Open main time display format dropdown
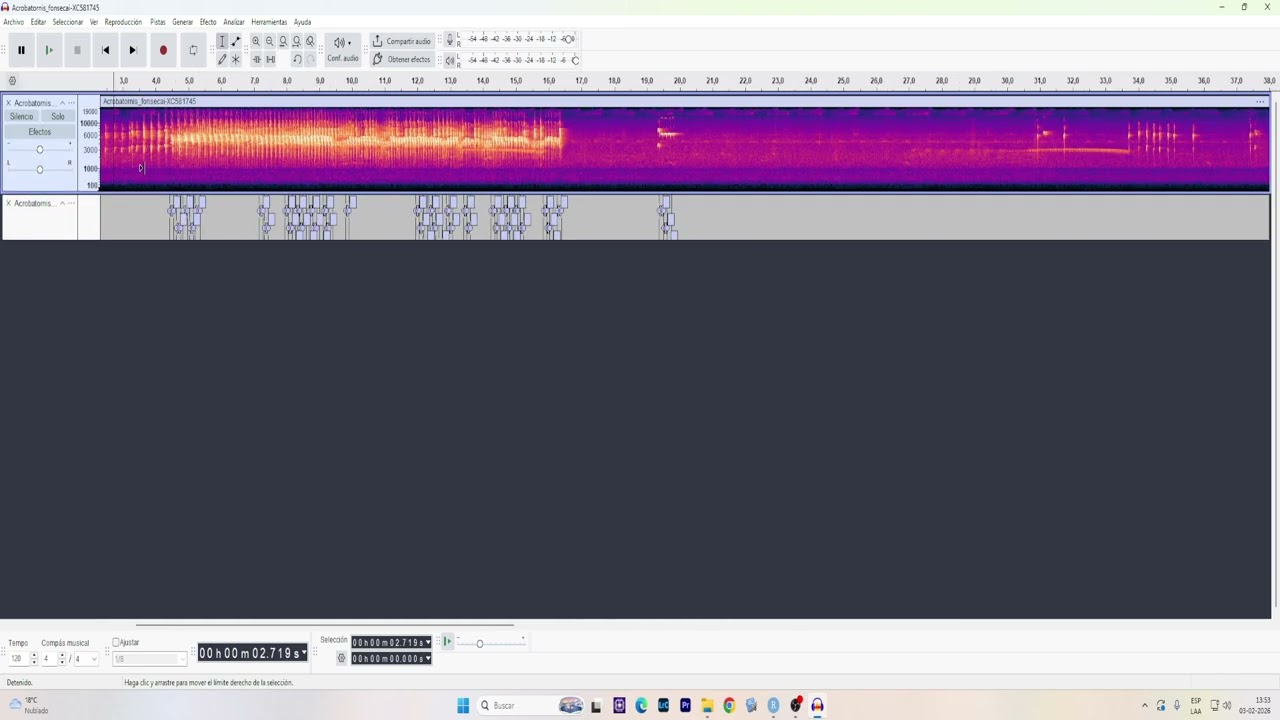This screenshot has width=1280, height=720. (x=304, y=653)
